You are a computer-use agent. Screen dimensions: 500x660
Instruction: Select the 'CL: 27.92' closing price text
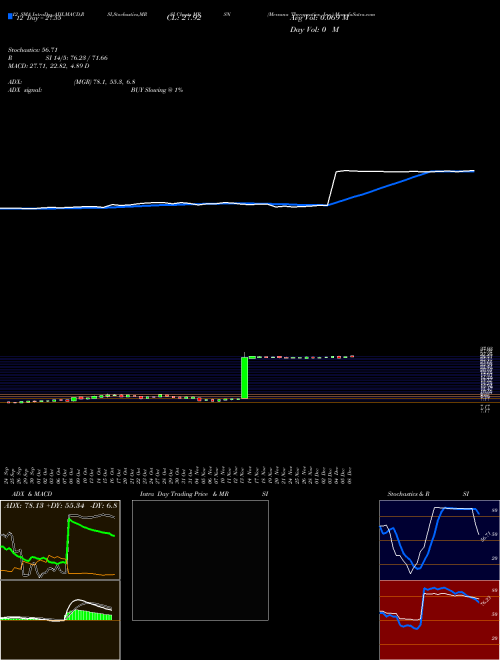click(184, 18)
